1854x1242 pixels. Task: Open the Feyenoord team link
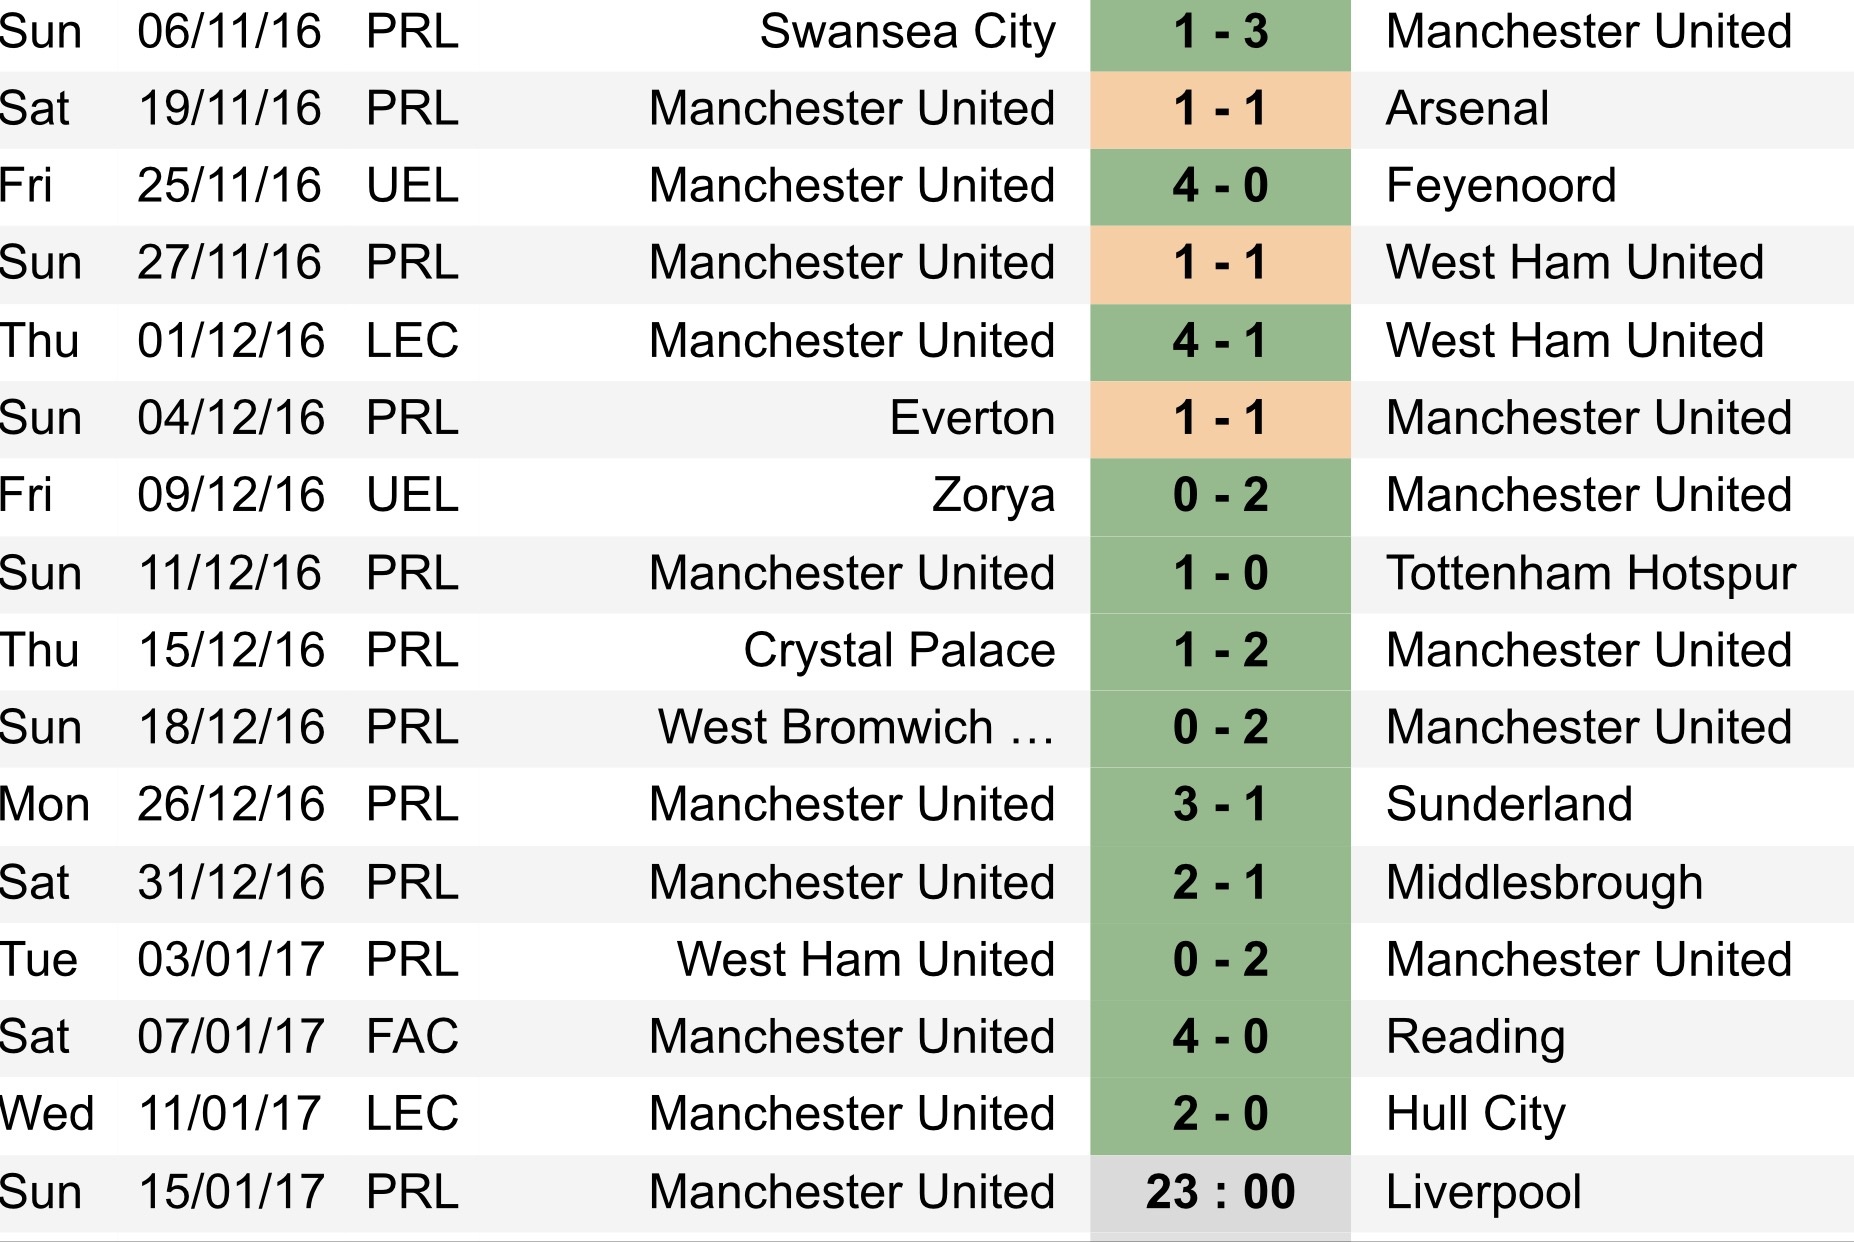1501,186
